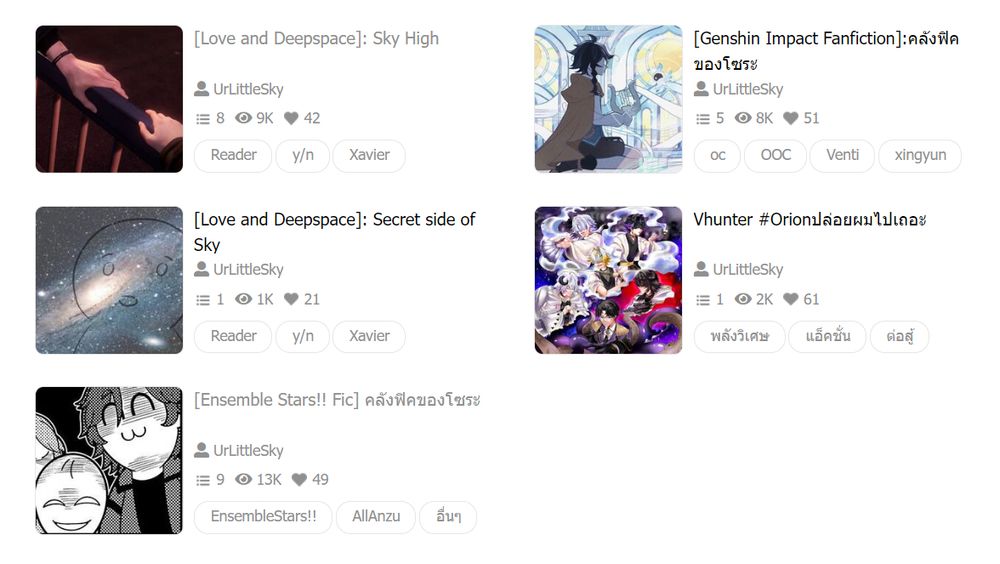Click author avatar icon under Vhunter story
Image resolution: width=1000 pixels, height=564 pixels.
(701, 269)
